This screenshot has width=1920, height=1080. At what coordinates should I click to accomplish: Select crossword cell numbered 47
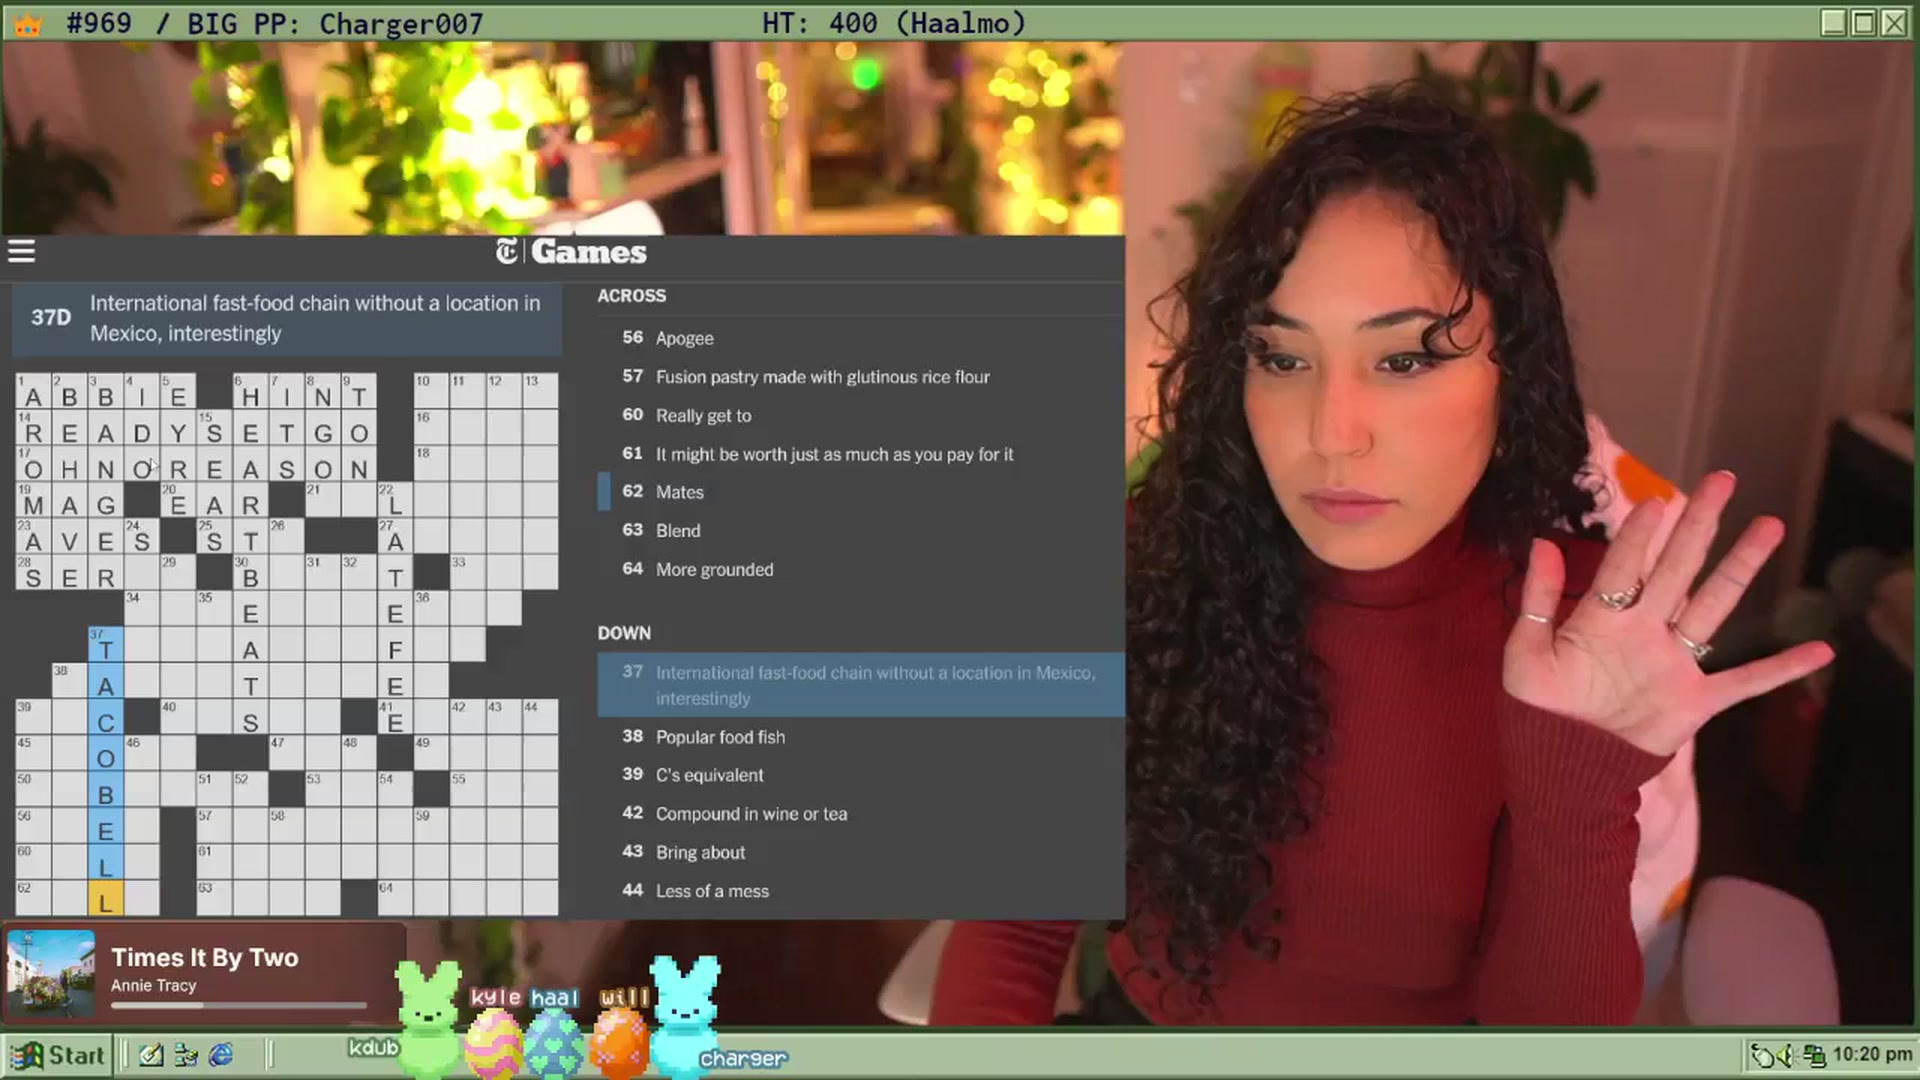tap(286, 753)
